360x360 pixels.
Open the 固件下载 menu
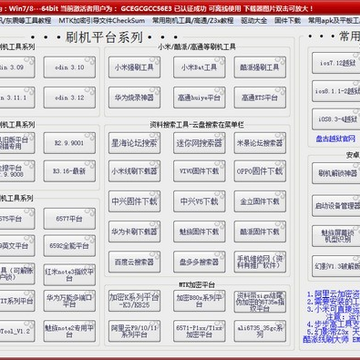[288, 20]
